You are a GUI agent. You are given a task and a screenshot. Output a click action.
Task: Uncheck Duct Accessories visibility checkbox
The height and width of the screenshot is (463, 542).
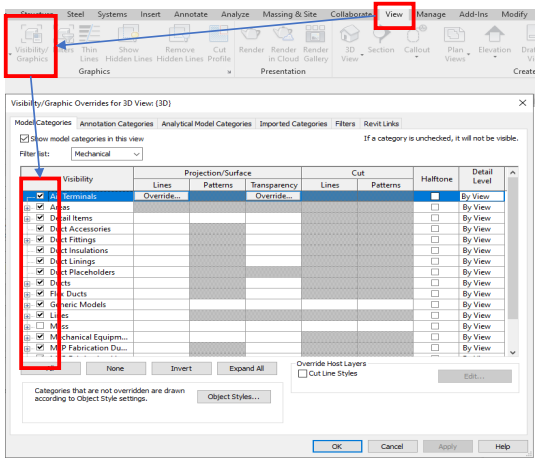[x=40, y=228]
